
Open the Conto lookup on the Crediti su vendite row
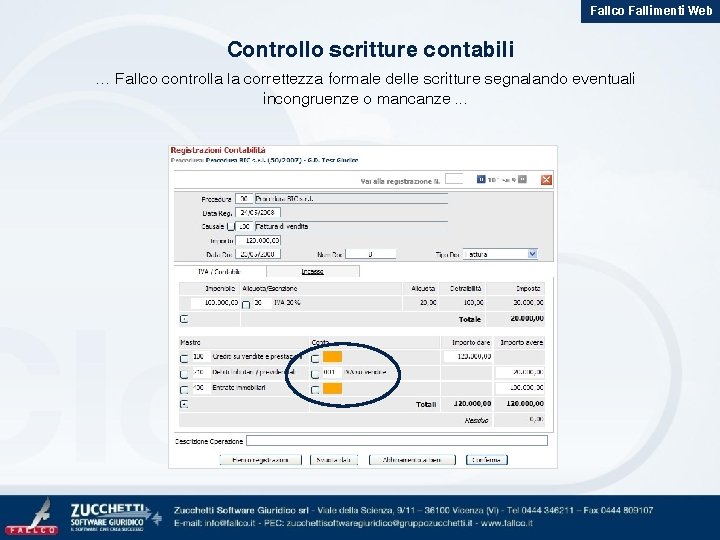tap(315, 358)
